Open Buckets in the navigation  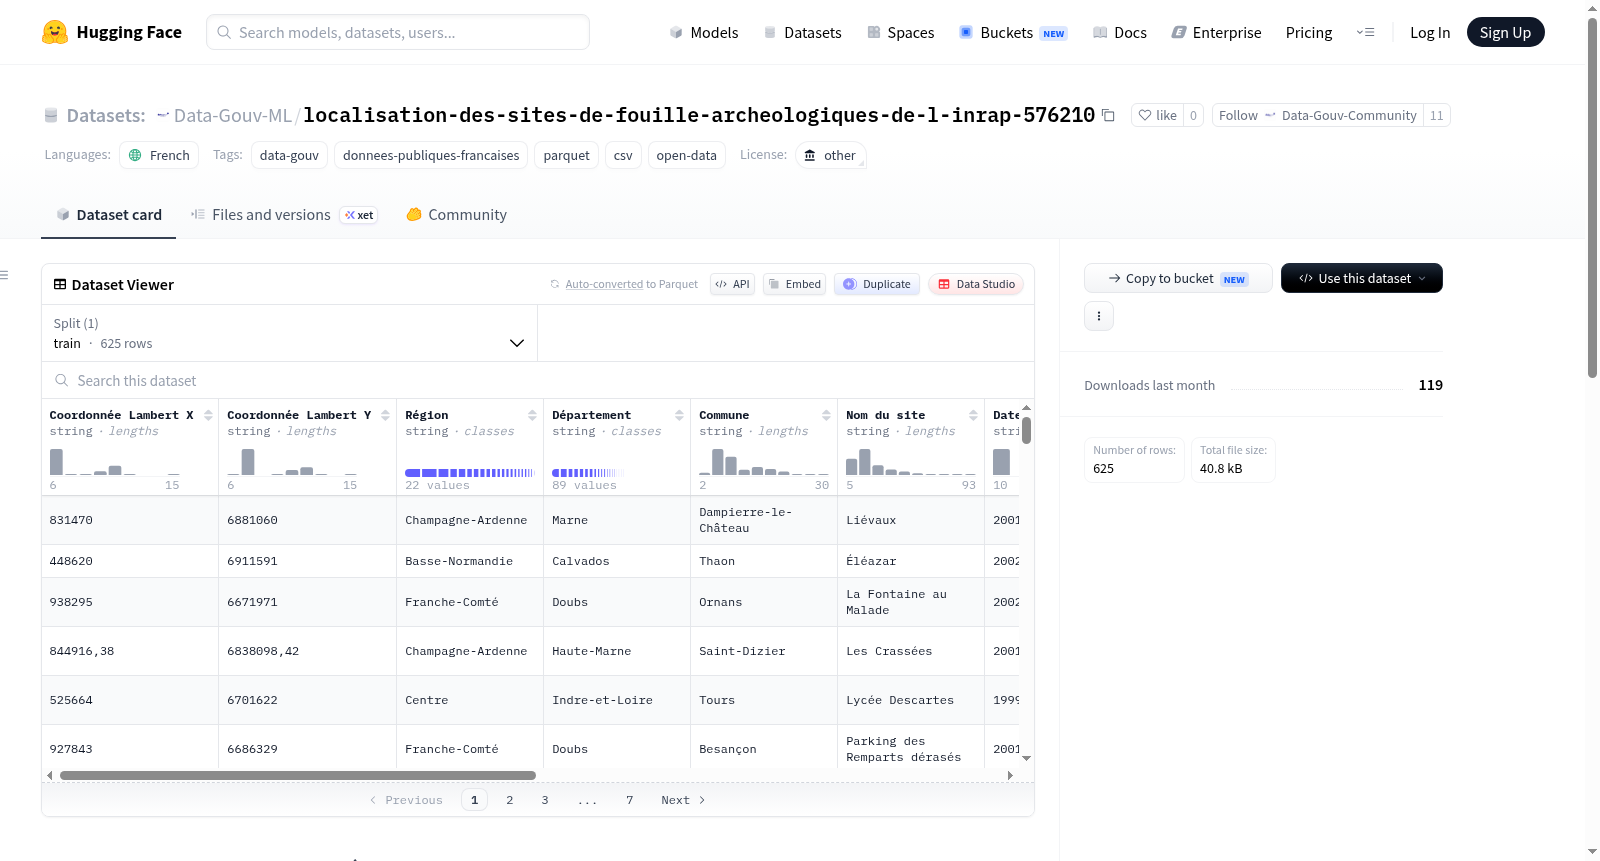[x=1013, y=32]
